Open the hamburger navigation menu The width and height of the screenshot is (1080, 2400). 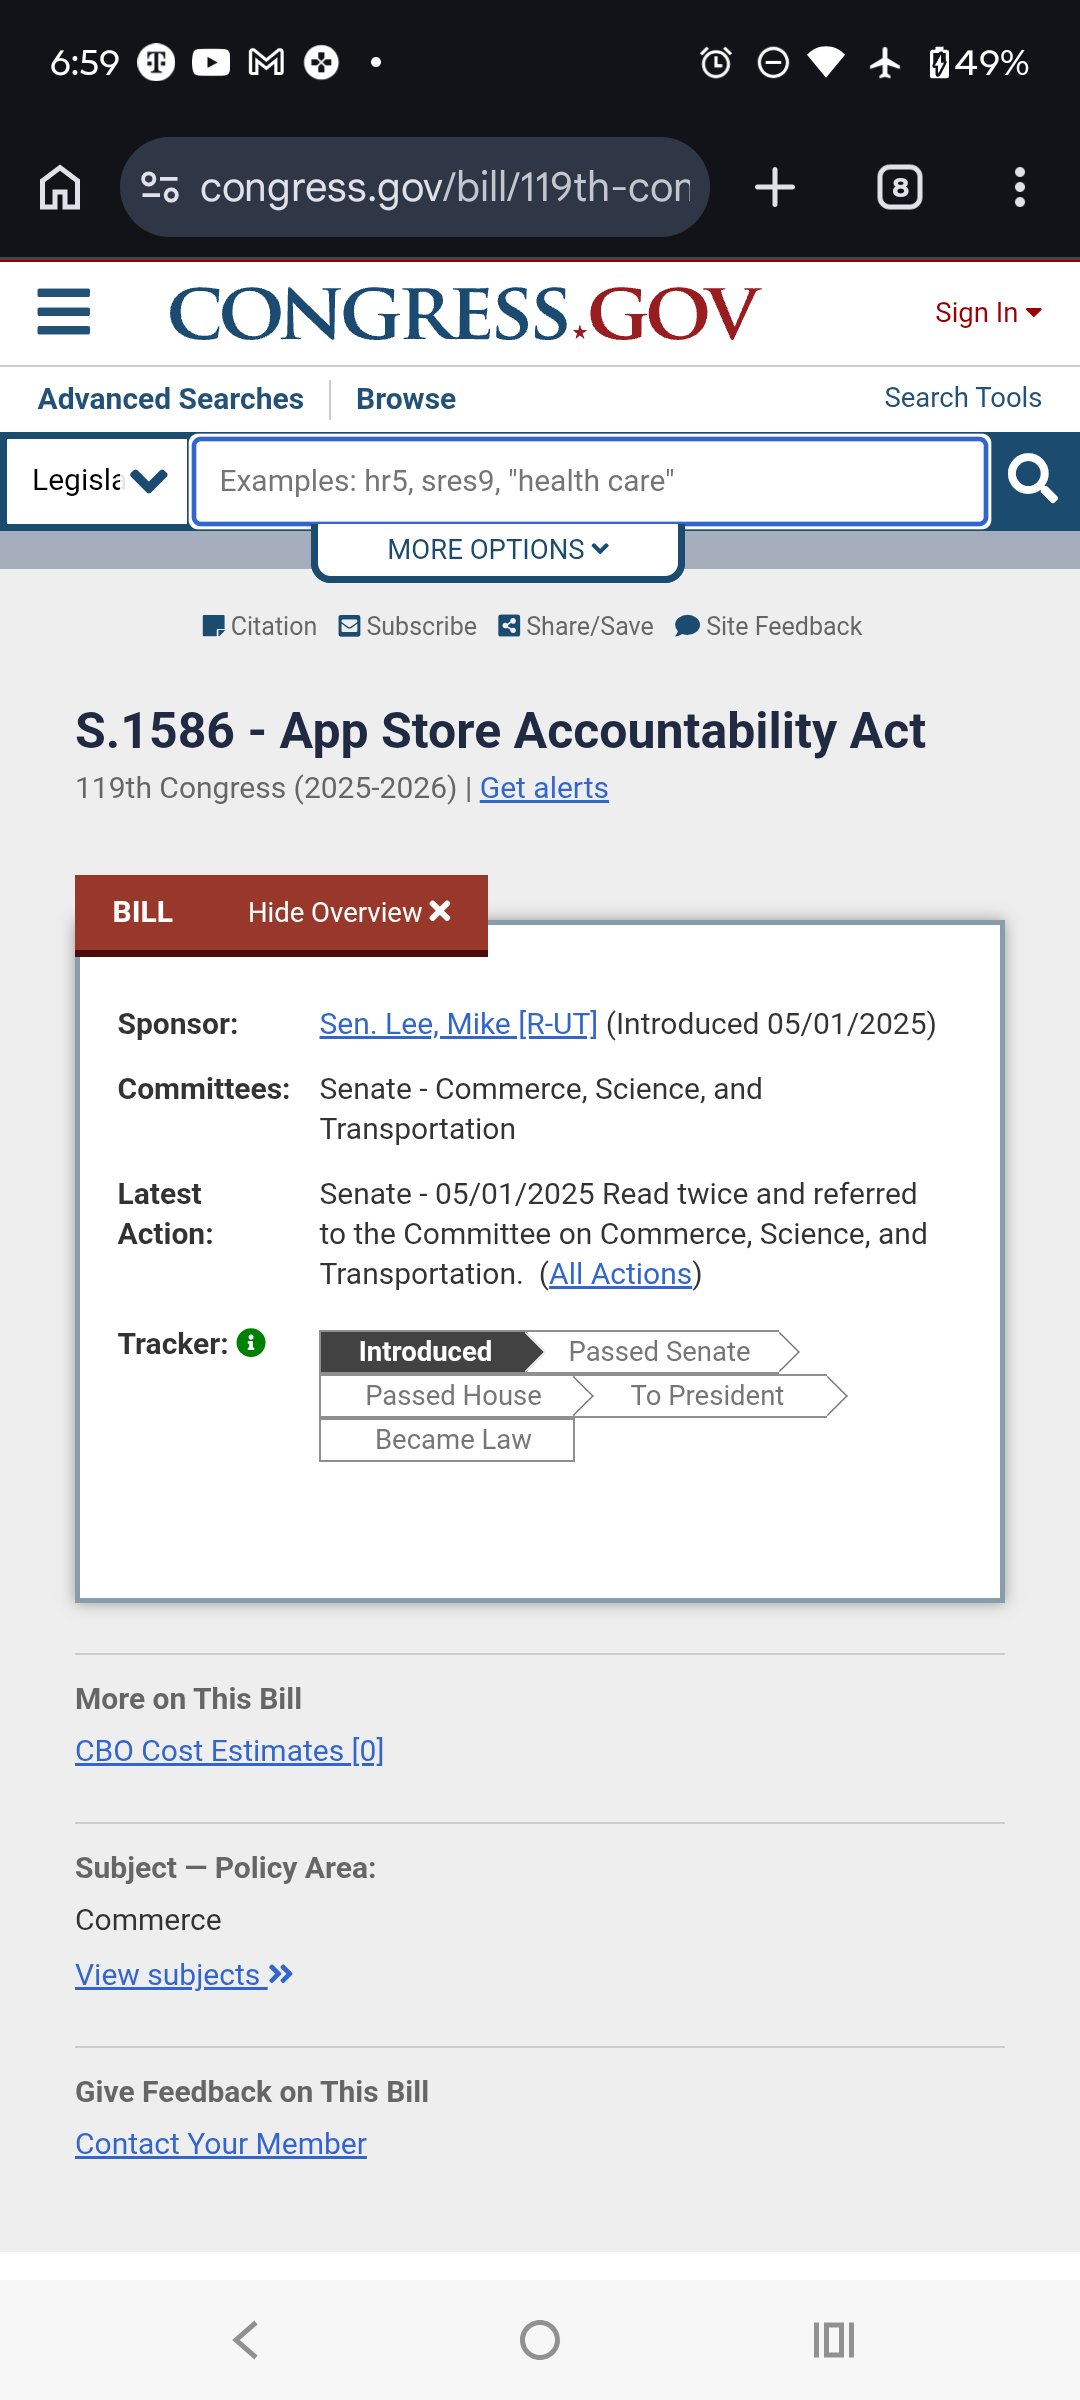pos(64,312)
